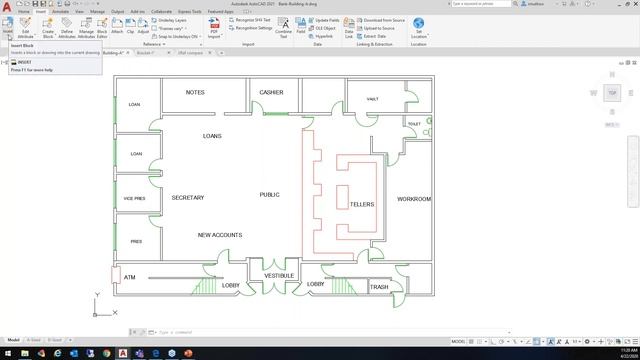640x360 pixels.
Task: Click the Plot printer icon in quick access toolbar
Action: point(67,4)
